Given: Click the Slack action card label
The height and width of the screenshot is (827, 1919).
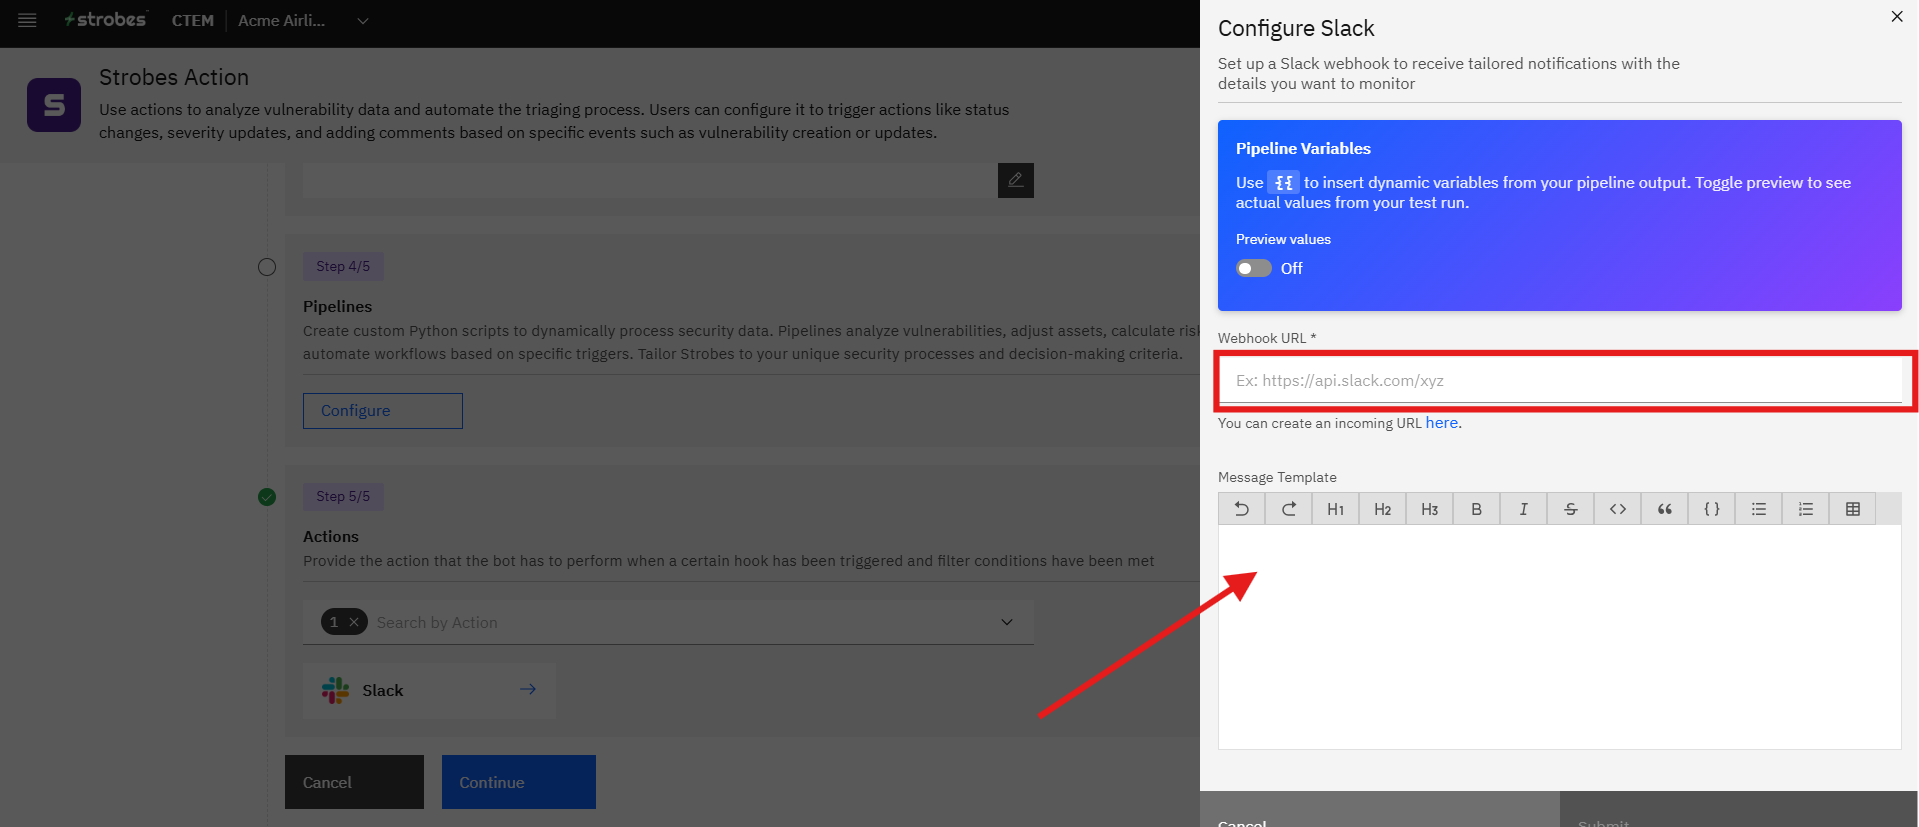Looking at the screenshot, I should coord(383,690).
